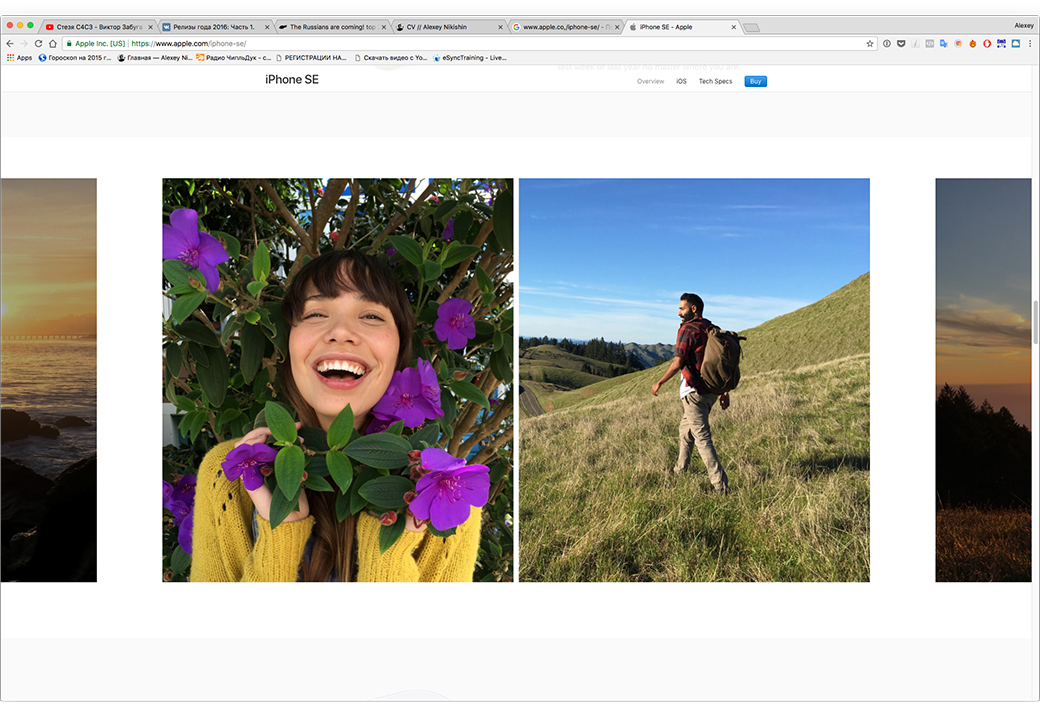Screen dimensions: 1040x718
Task: Open the 'Скачать видео с Yo...' bookmark
Action: pyautogui.click(x=391, y=58)
